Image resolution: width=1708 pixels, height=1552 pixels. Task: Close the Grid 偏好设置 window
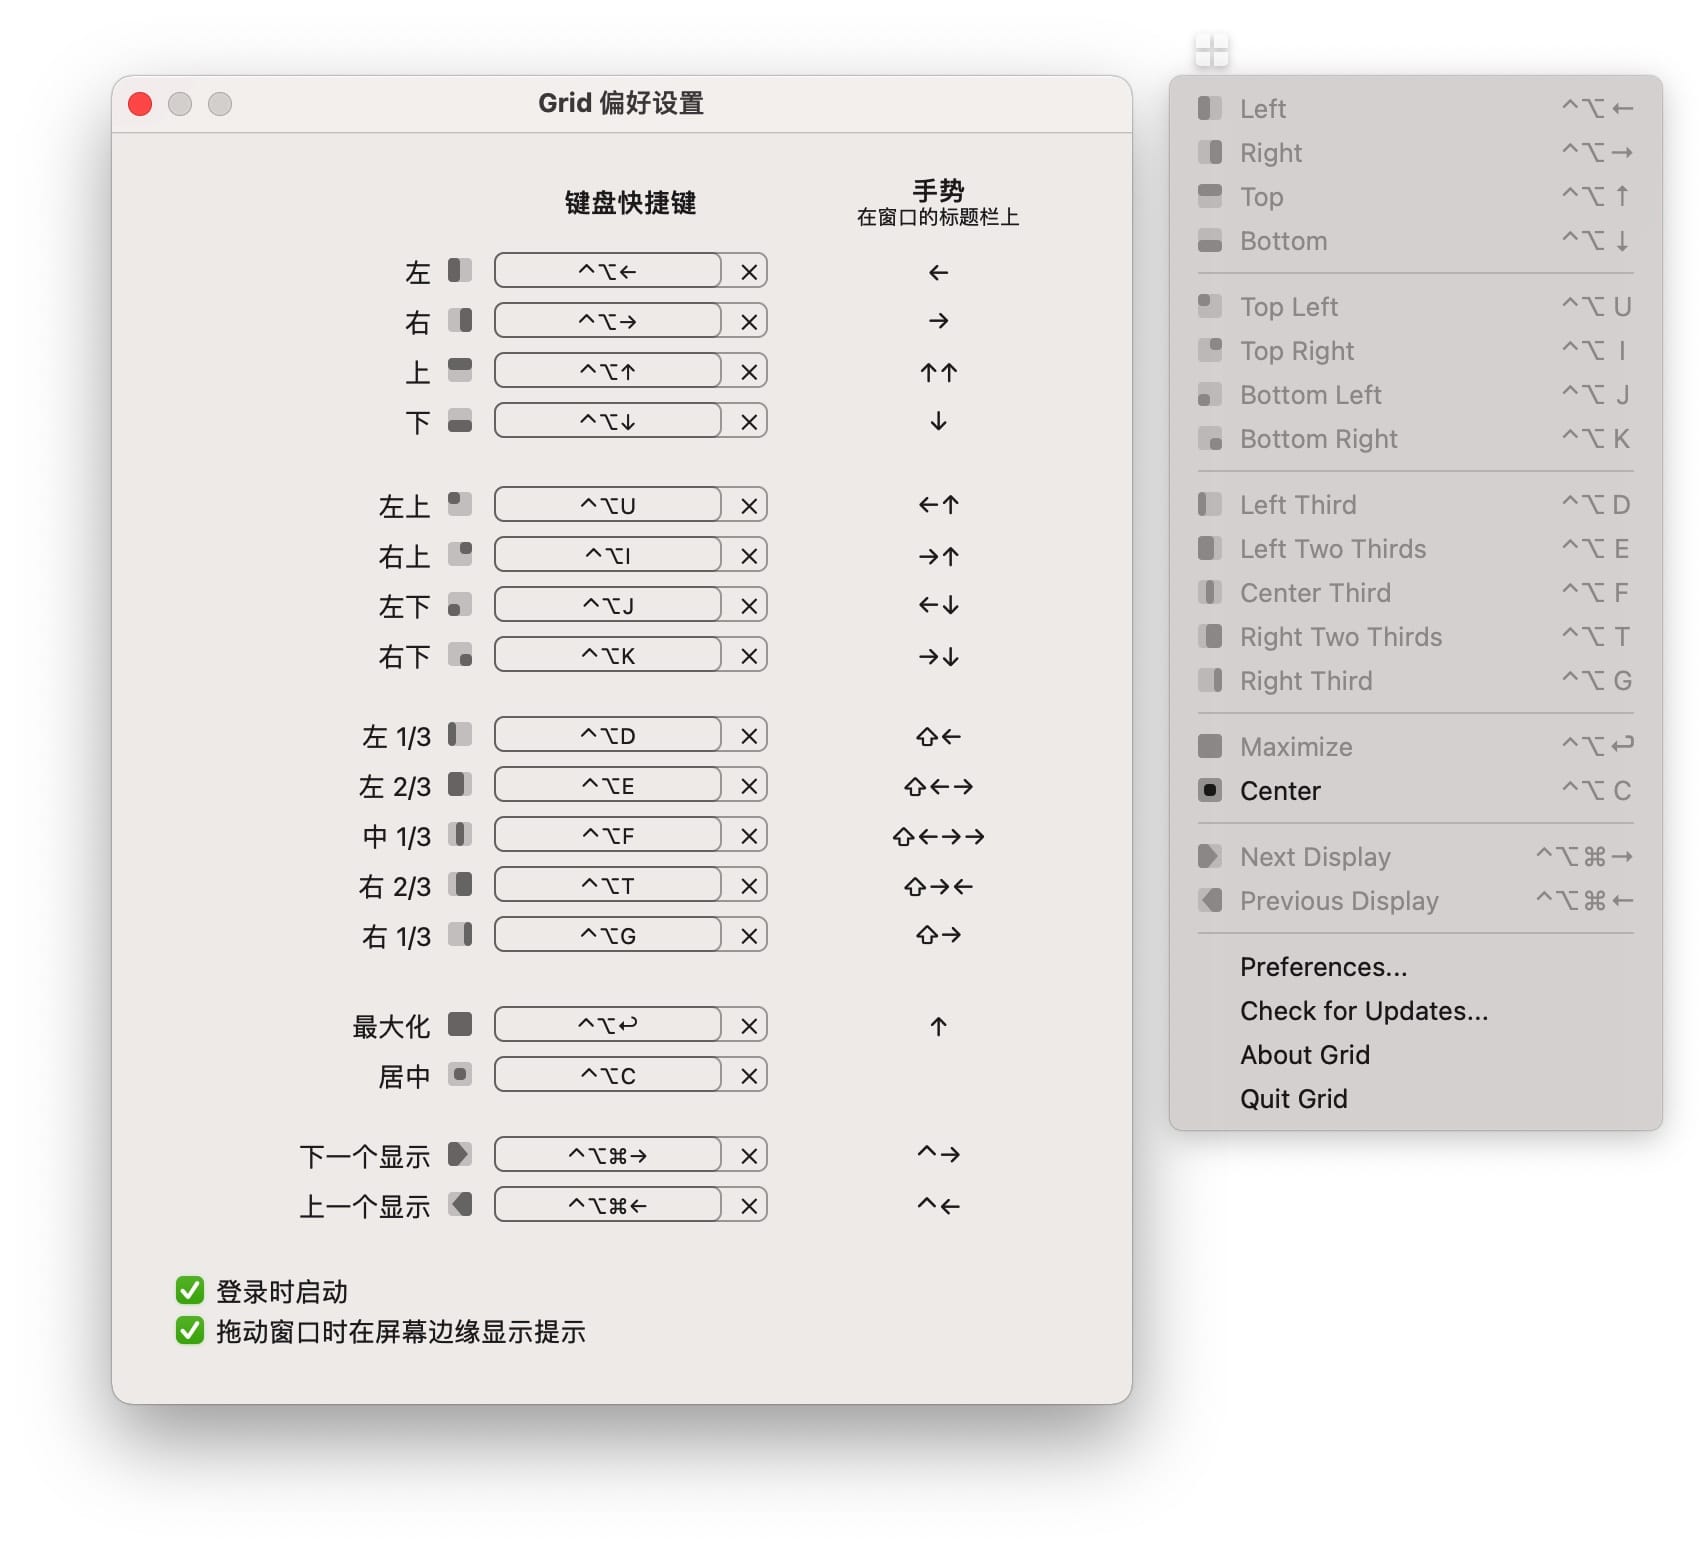click(x=140, y=104)
